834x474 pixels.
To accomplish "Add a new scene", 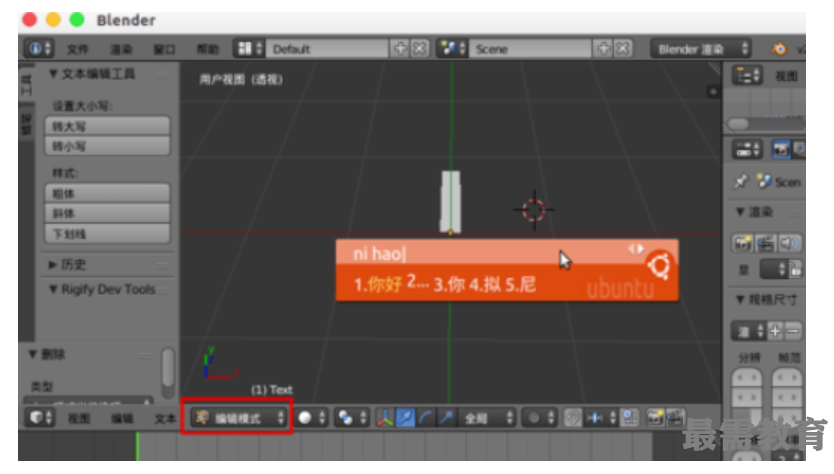I will tap(603, 49).
